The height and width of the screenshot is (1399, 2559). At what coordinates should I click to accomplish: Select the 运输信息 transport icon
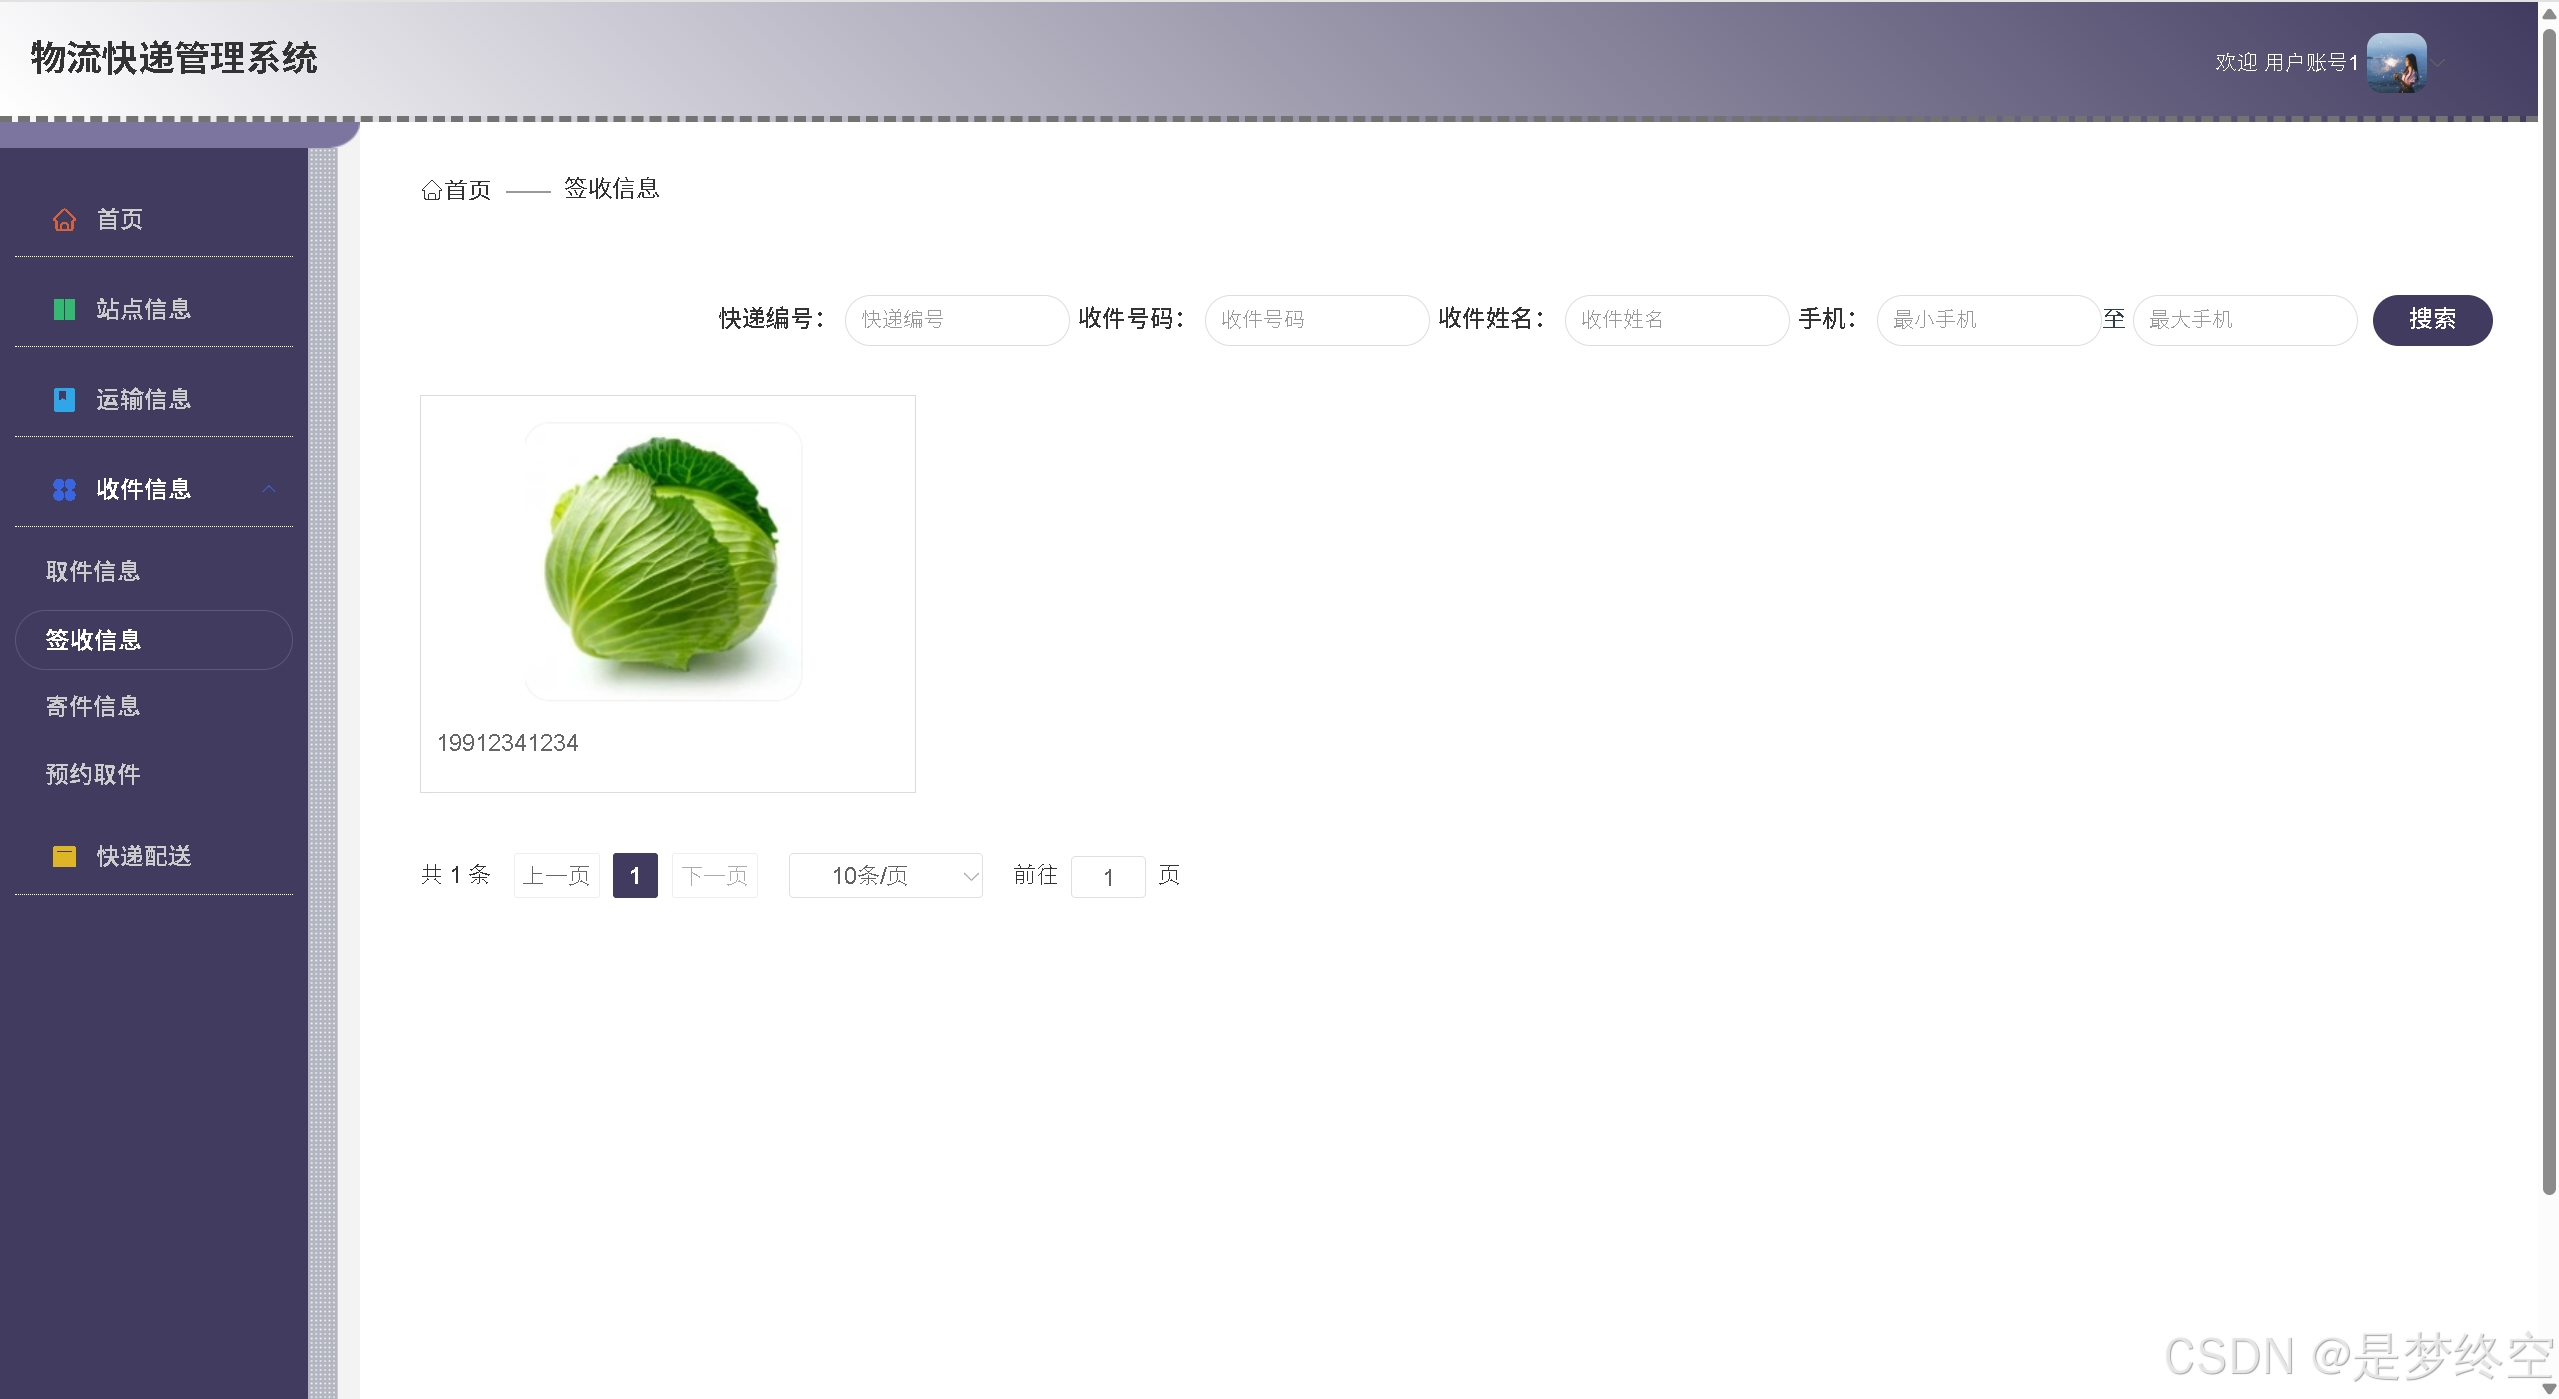(64, 399)
